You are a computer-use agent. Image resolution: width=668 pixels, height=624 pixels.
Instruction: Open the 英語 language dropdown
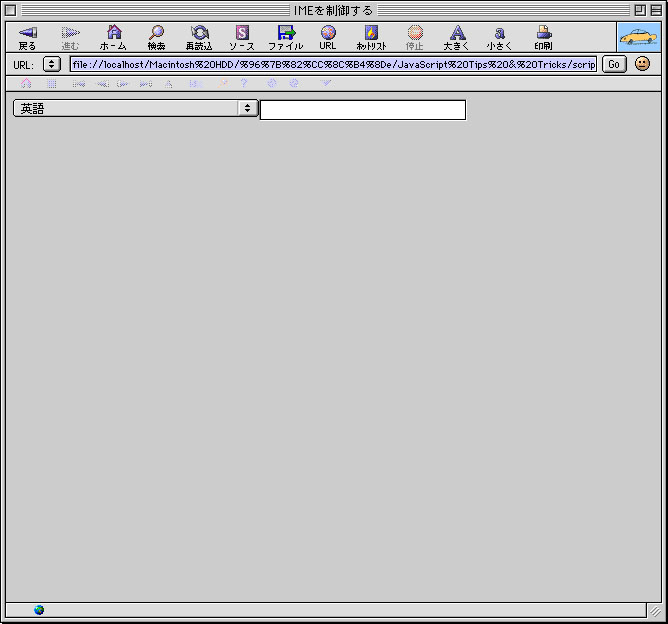[135, 108]
